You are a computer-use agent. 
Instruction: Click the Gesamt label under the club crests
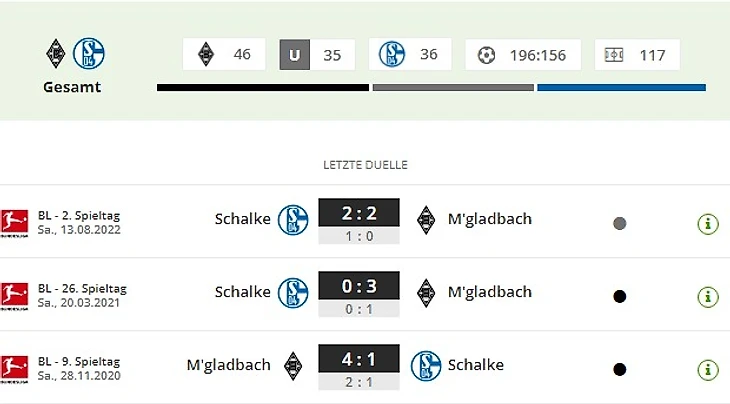pyautogui.click(x=72, y=87)
